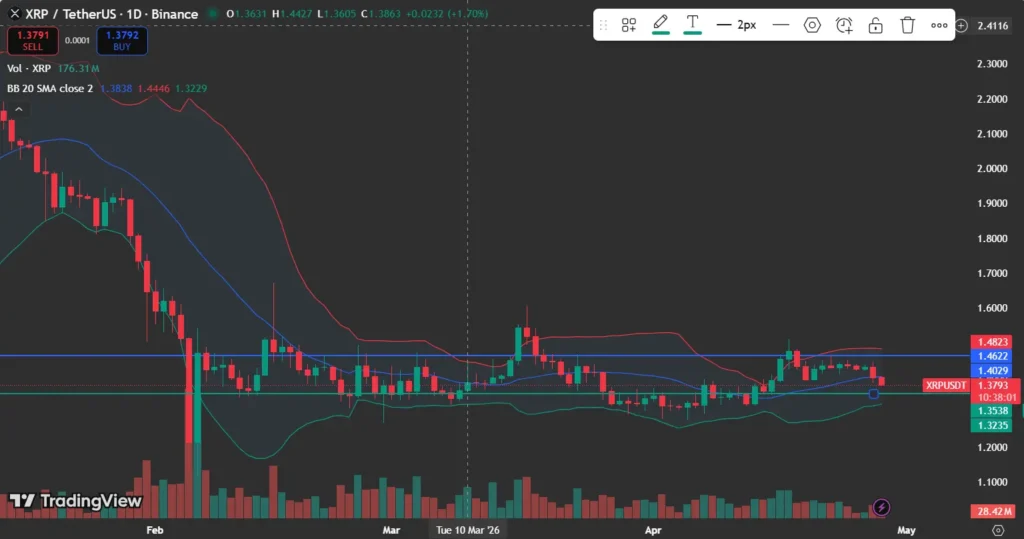Screen dimensions: 1024x539
Task: Click the blue BUY 1.3792 button
Action: pyautogui.click(x=121, y=41)
